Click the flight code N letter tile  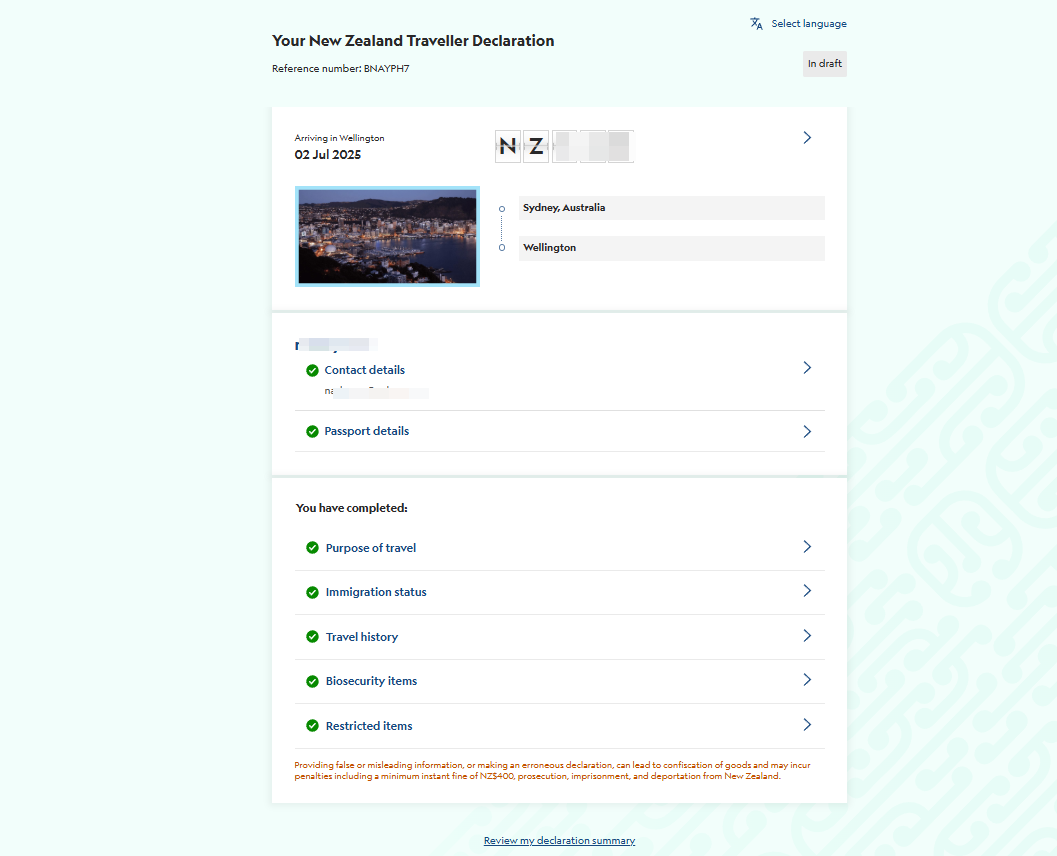point(508,146)
